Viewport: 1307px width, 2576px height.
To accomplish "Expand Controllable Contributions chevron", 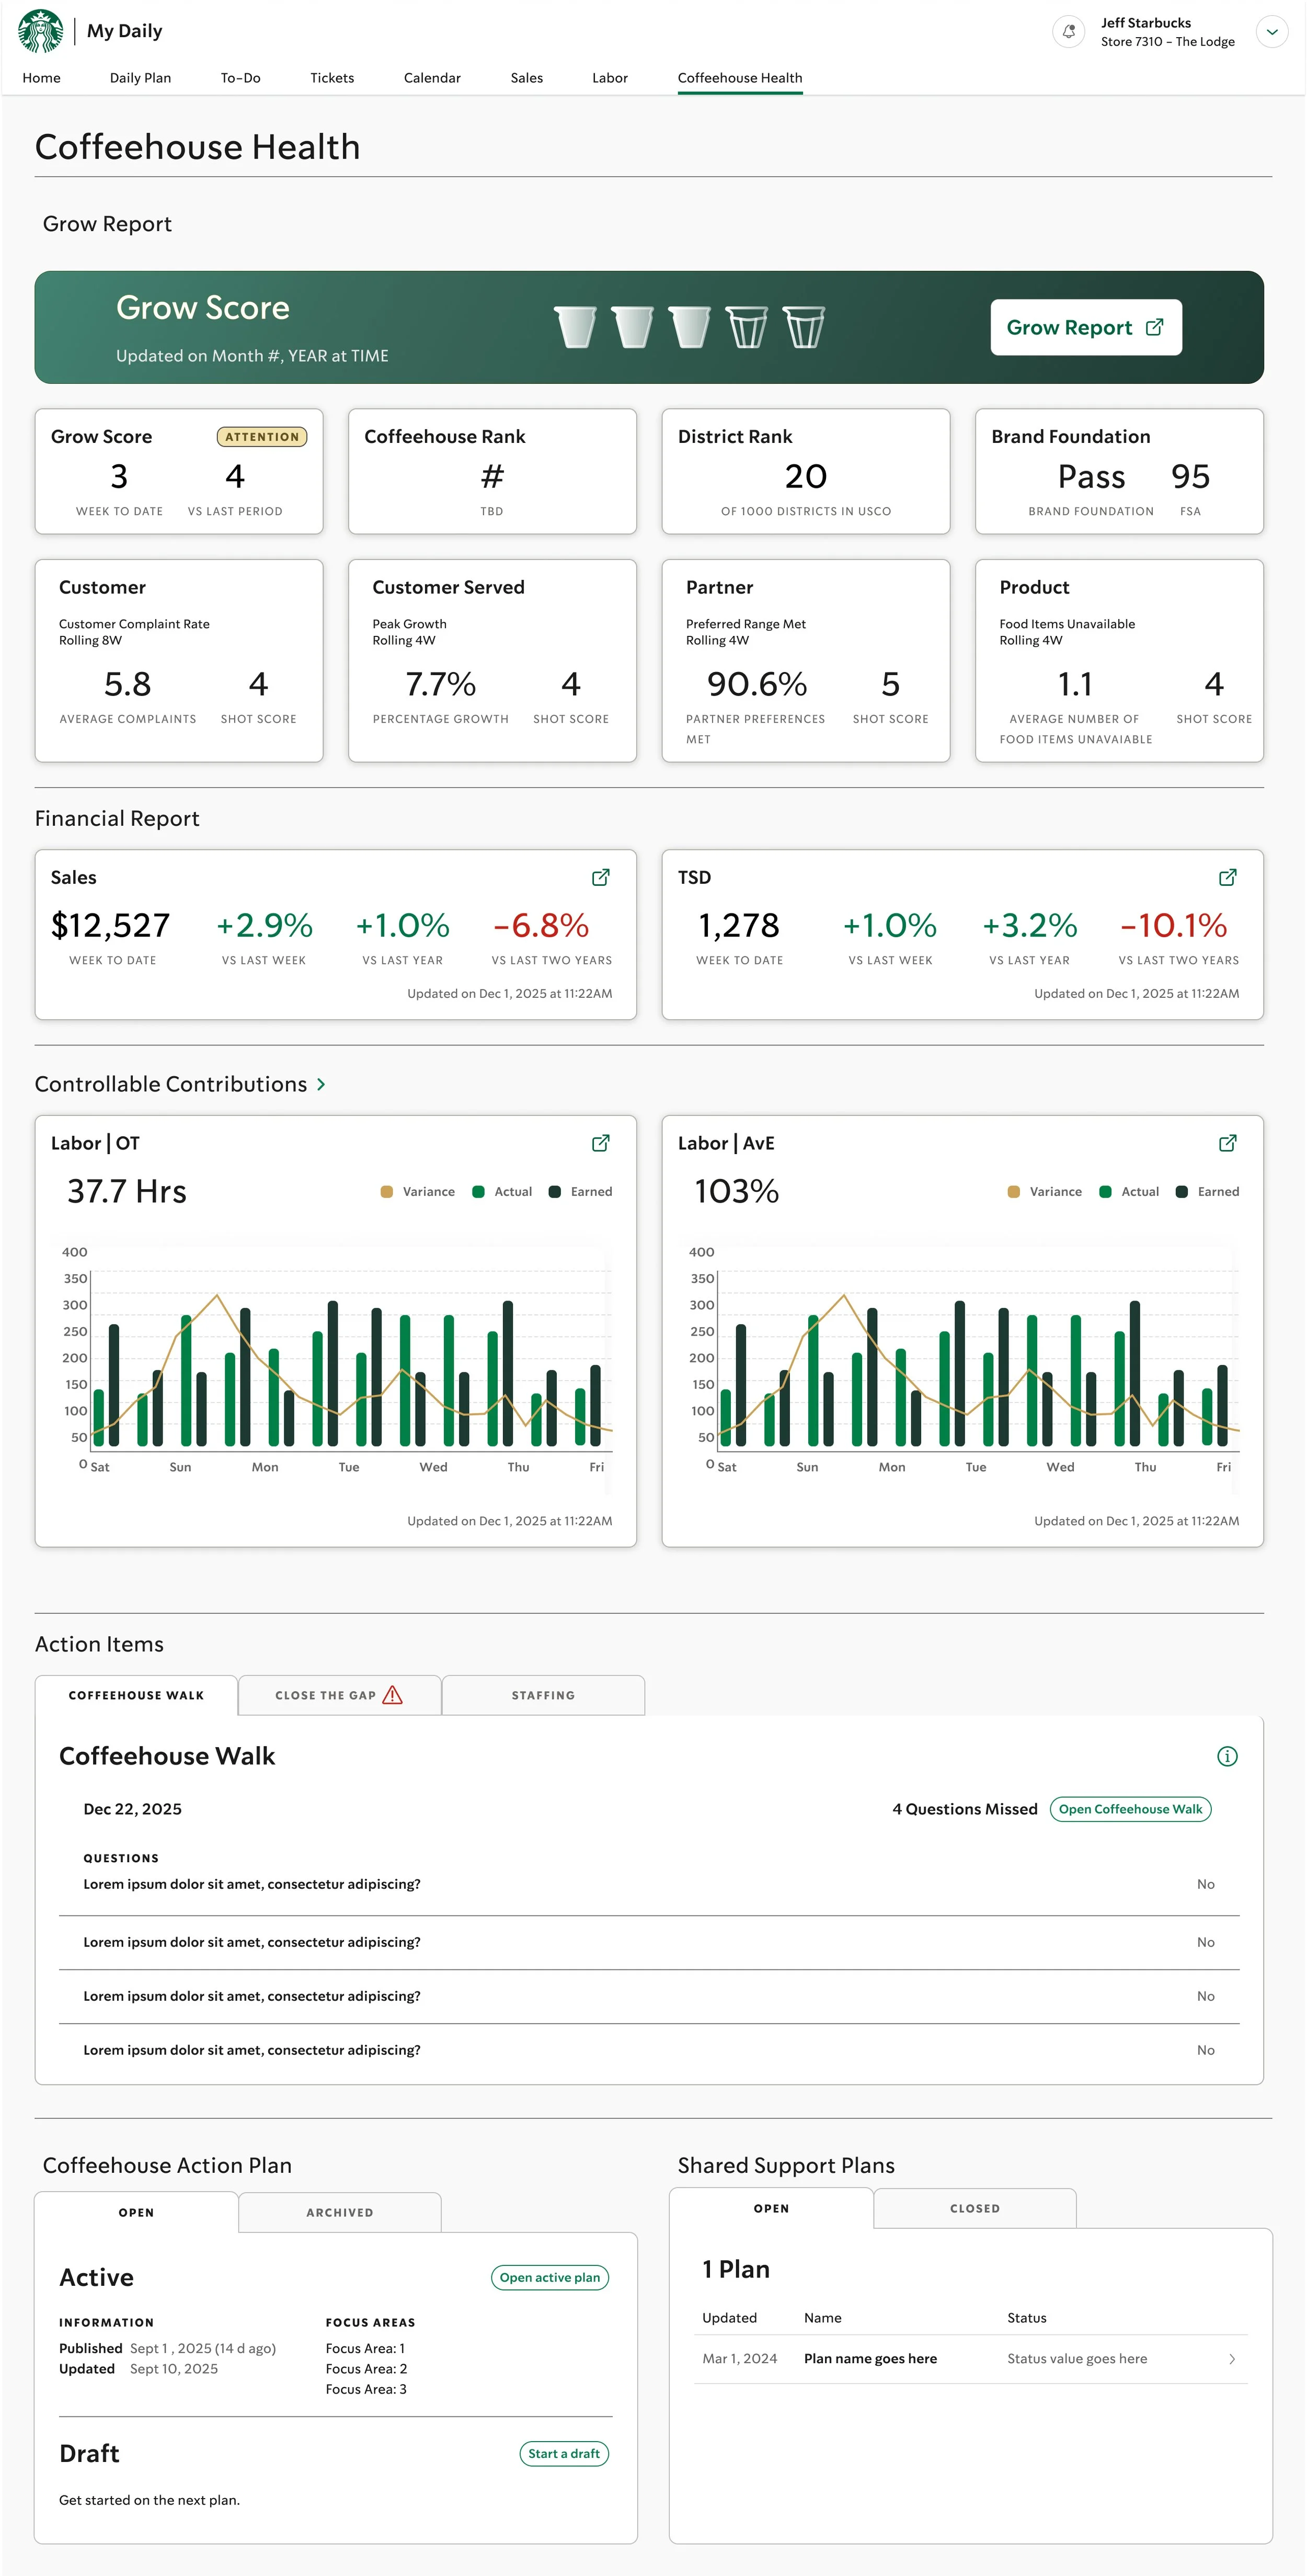I will [x=321, y=1084].
